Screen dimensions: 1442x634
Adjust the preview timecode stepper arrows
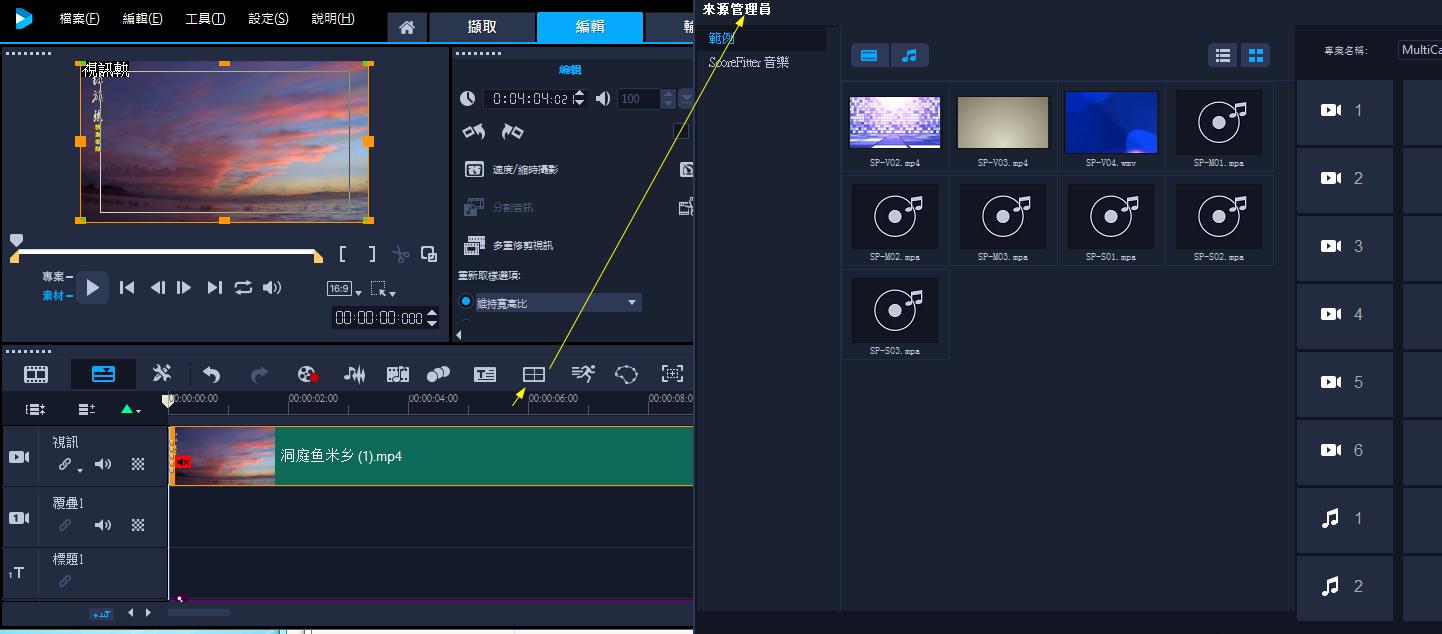coord(432,318)
